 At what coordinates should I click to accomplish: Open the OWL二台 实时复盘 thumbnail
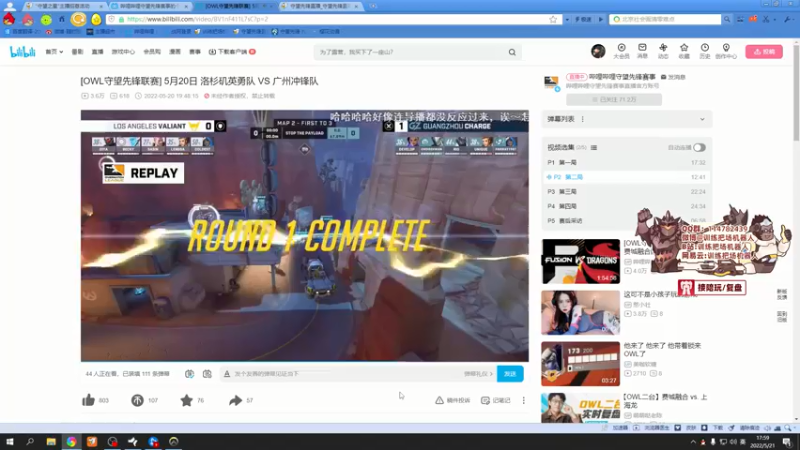tap(581, 408)
